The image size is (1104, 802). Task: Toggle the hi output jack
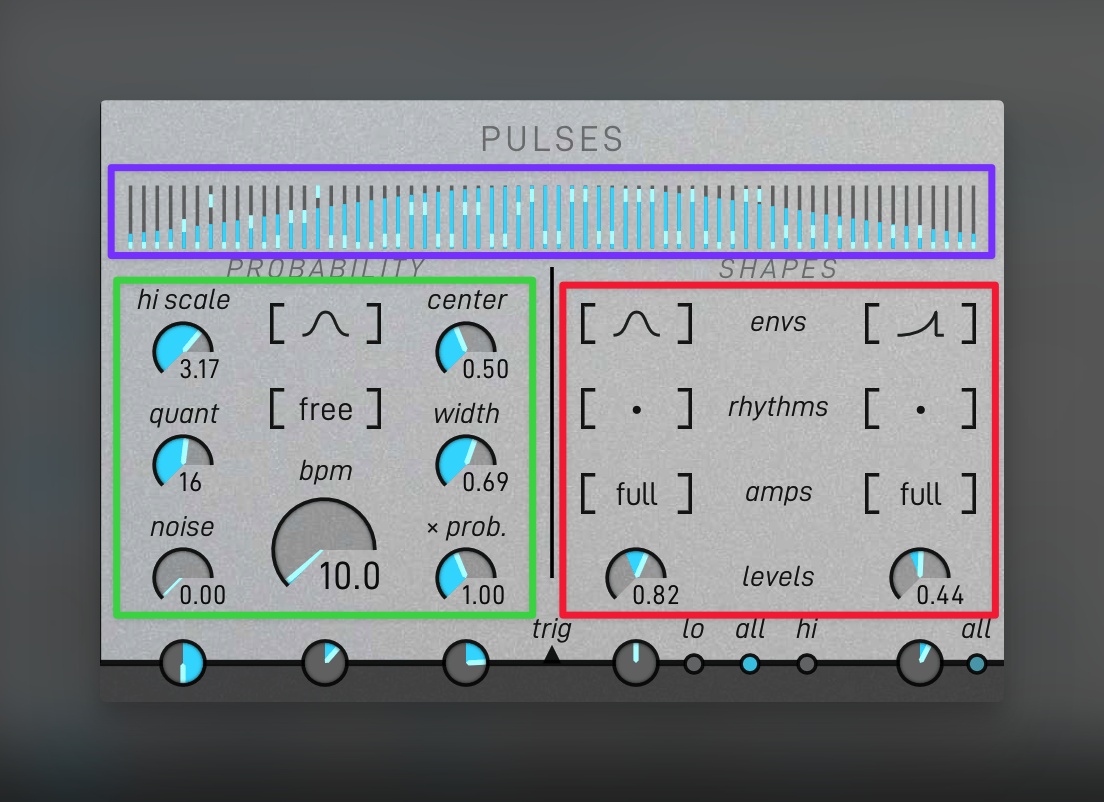807,663
